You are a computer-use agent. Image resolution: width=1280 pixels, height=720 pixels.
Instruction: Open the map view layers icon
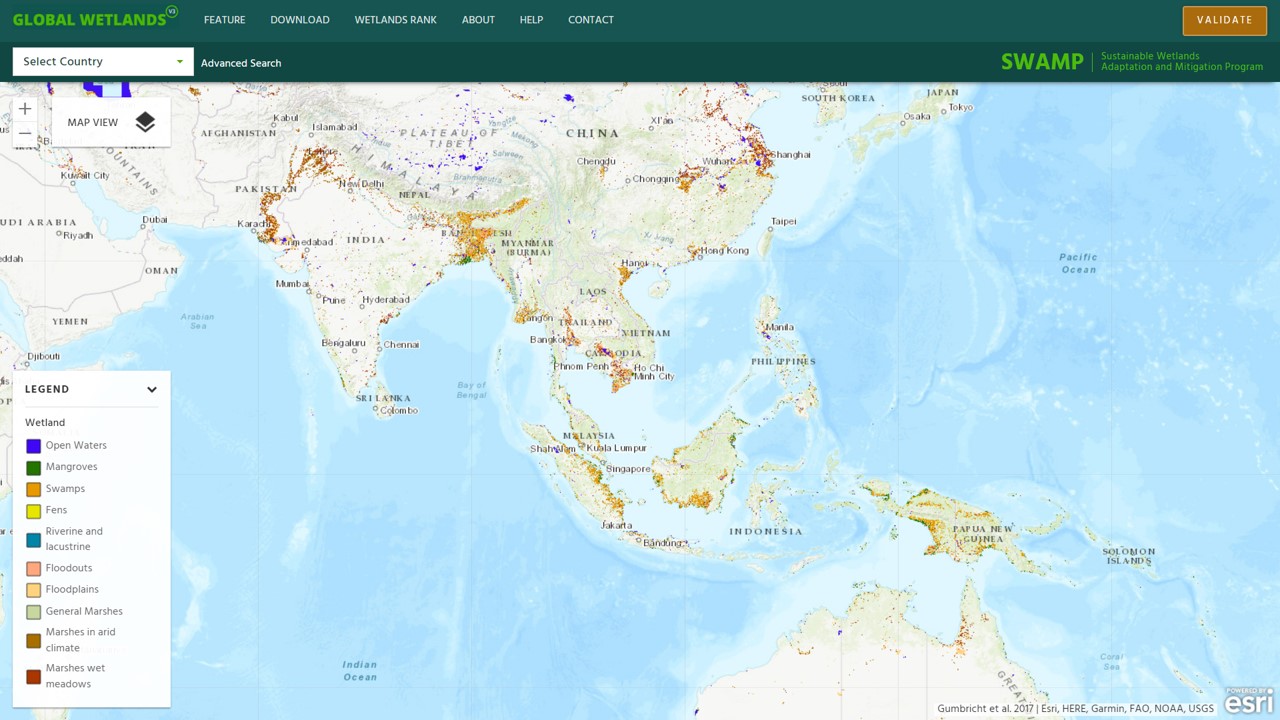tap(145, 122)
